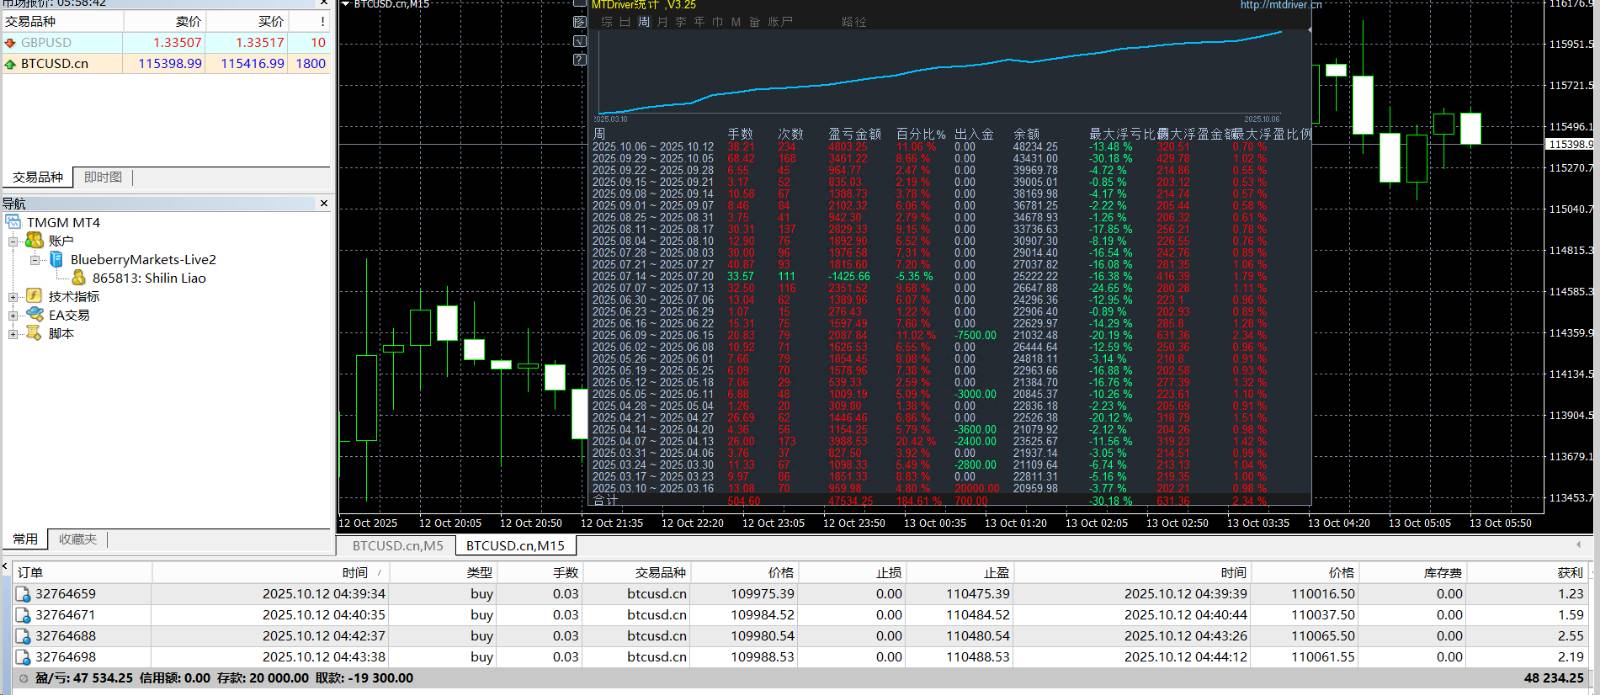Screen dimensions: 1600x695
Task: Close the 导航 navigator panel
Action: 323,203
